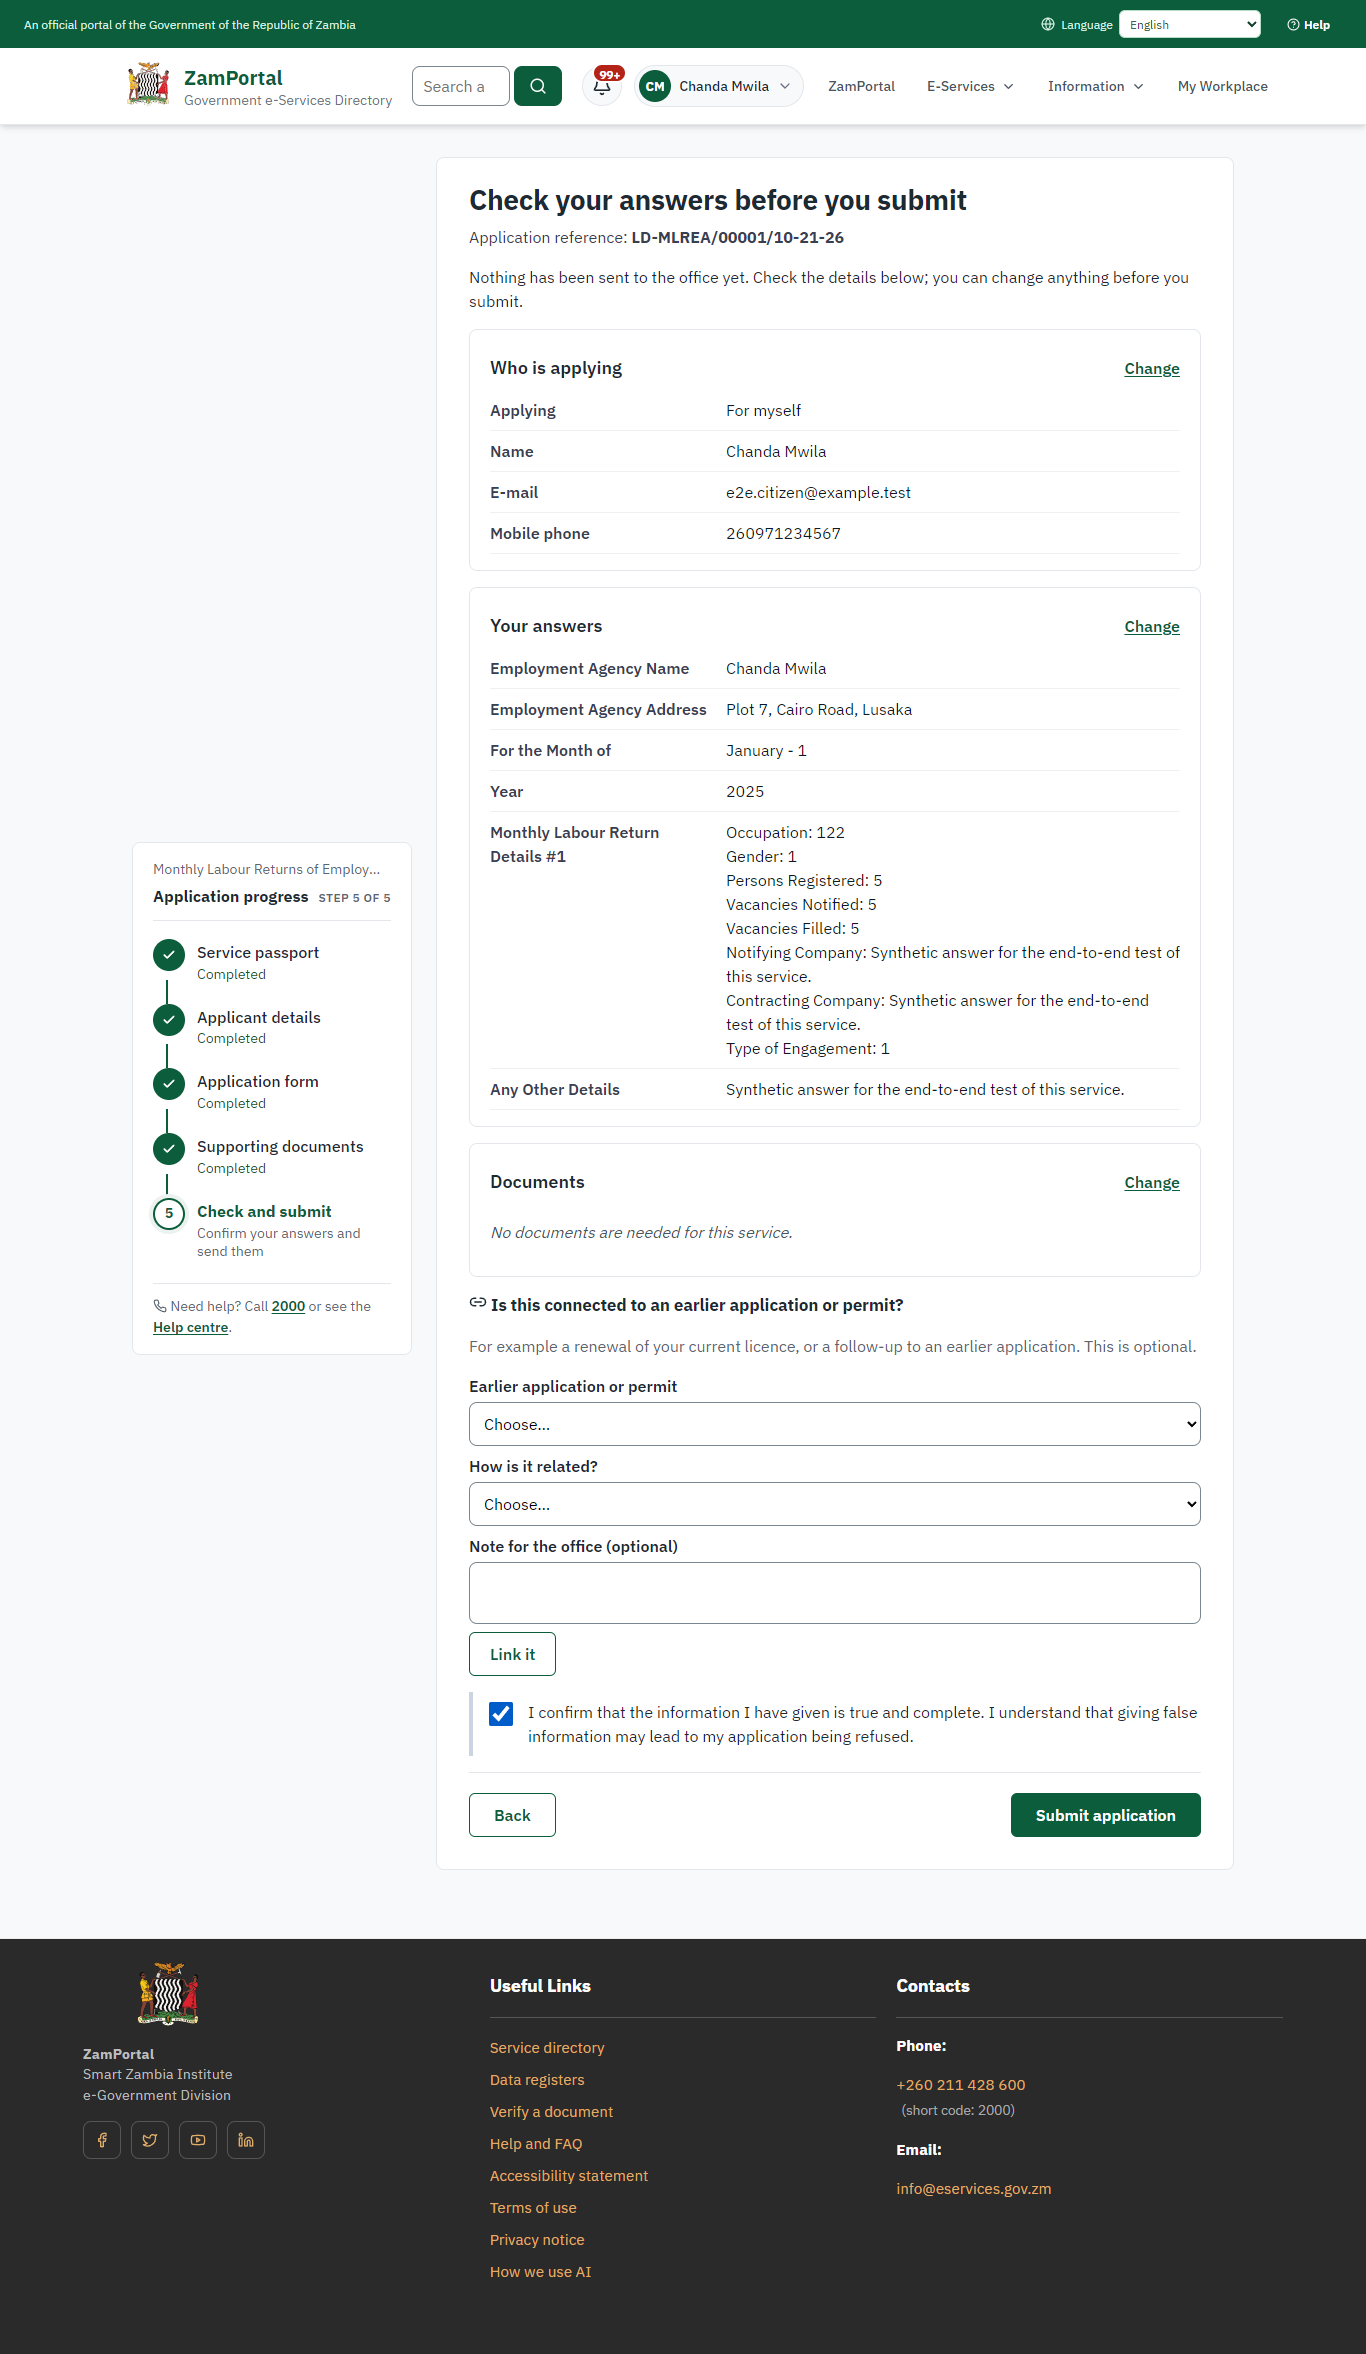This screenshot has width=1366, height=2354.
Task: Change the Your answers section
Action: coord(1152,627)
